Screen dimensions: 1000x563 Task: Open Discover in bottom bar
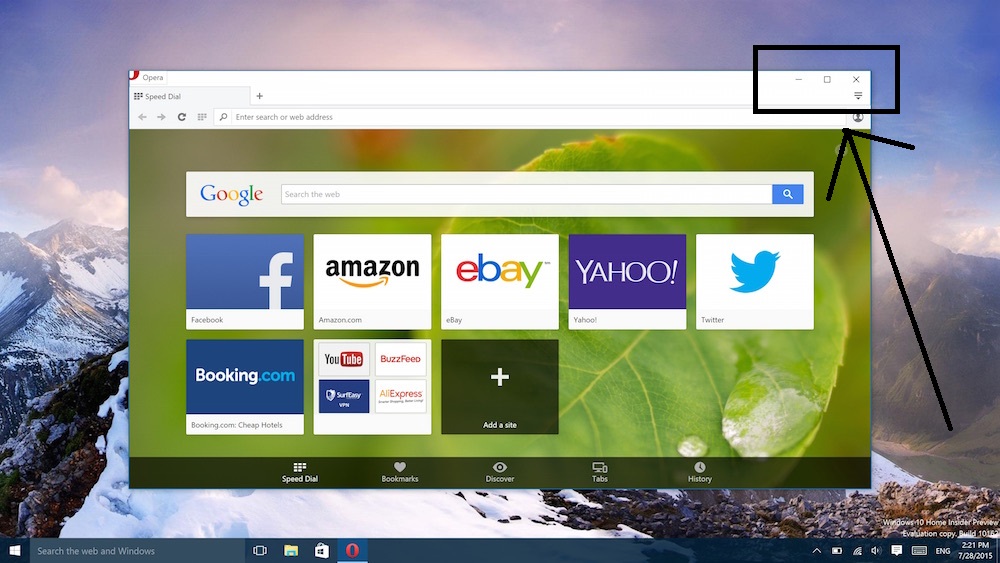coord(500,472)
